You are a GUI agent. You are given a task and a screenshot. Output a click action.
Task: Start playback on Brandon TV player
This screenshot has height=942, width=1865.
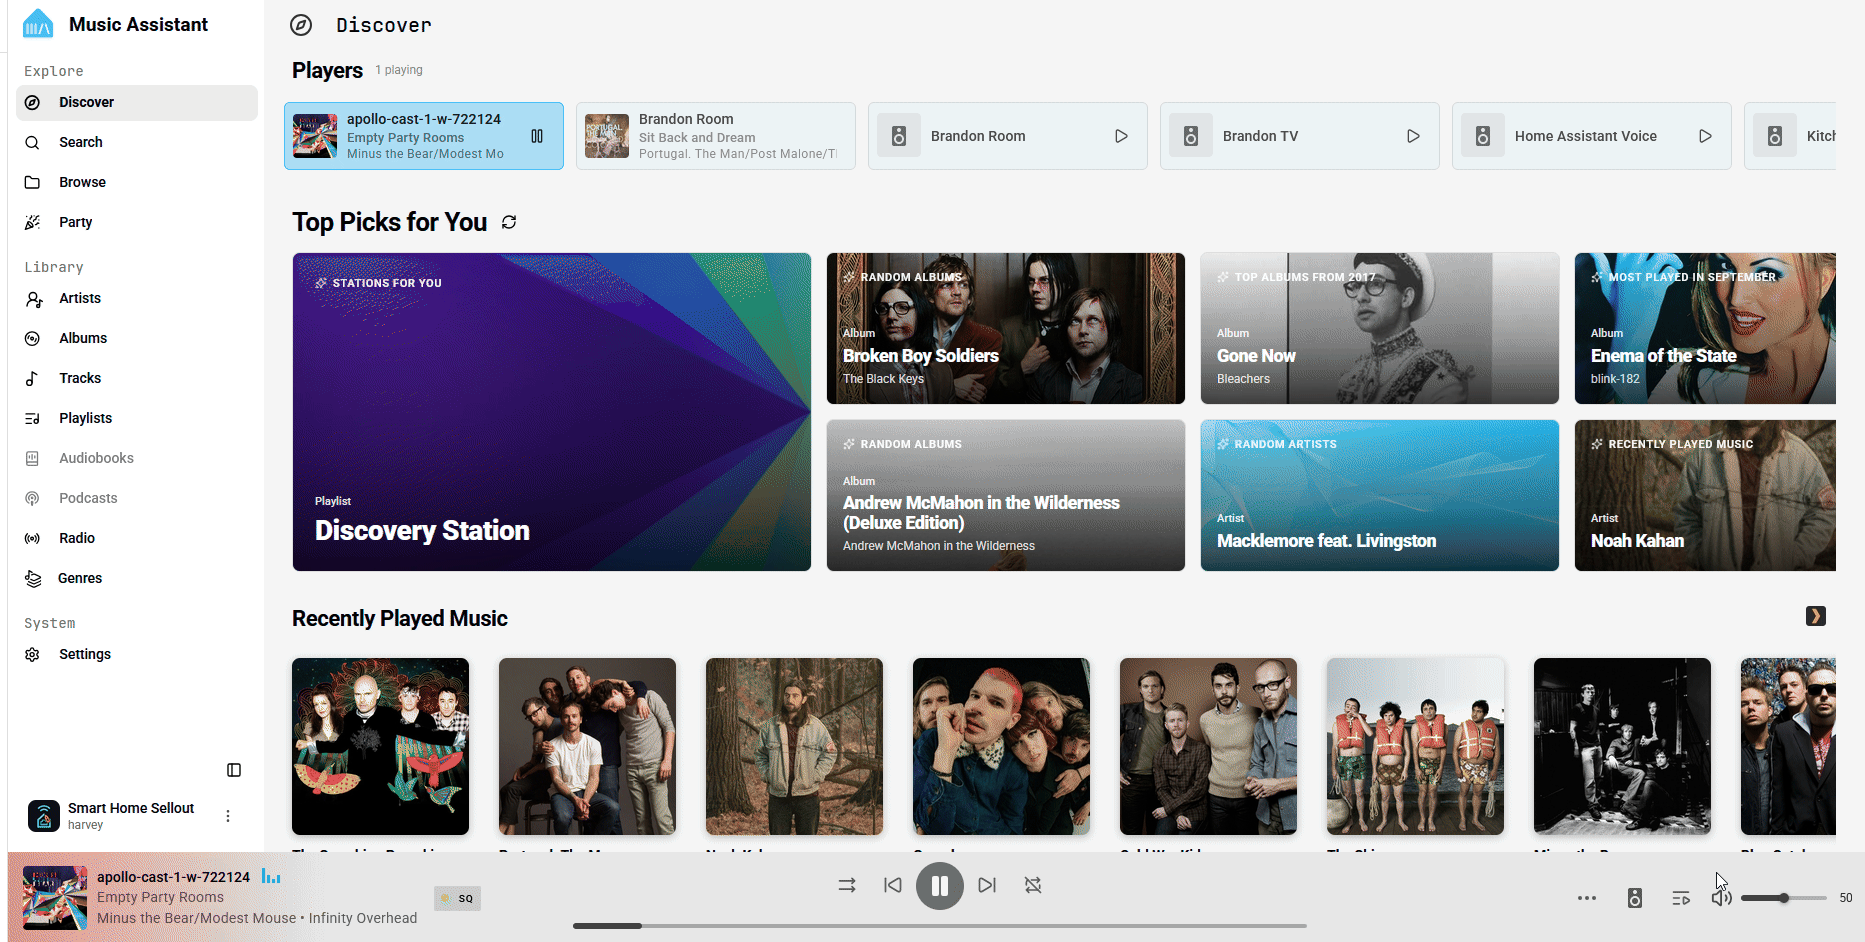(x=1413, y=136)
